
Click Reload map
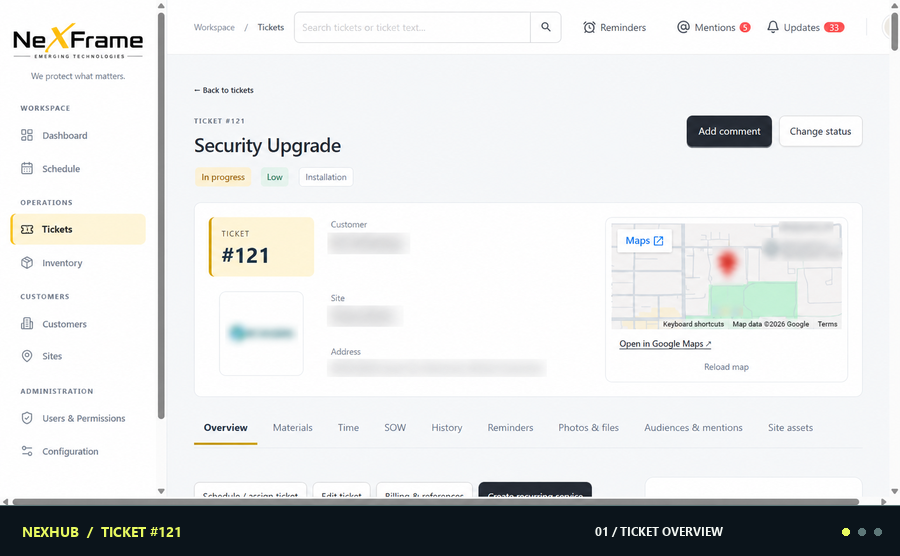726,367
